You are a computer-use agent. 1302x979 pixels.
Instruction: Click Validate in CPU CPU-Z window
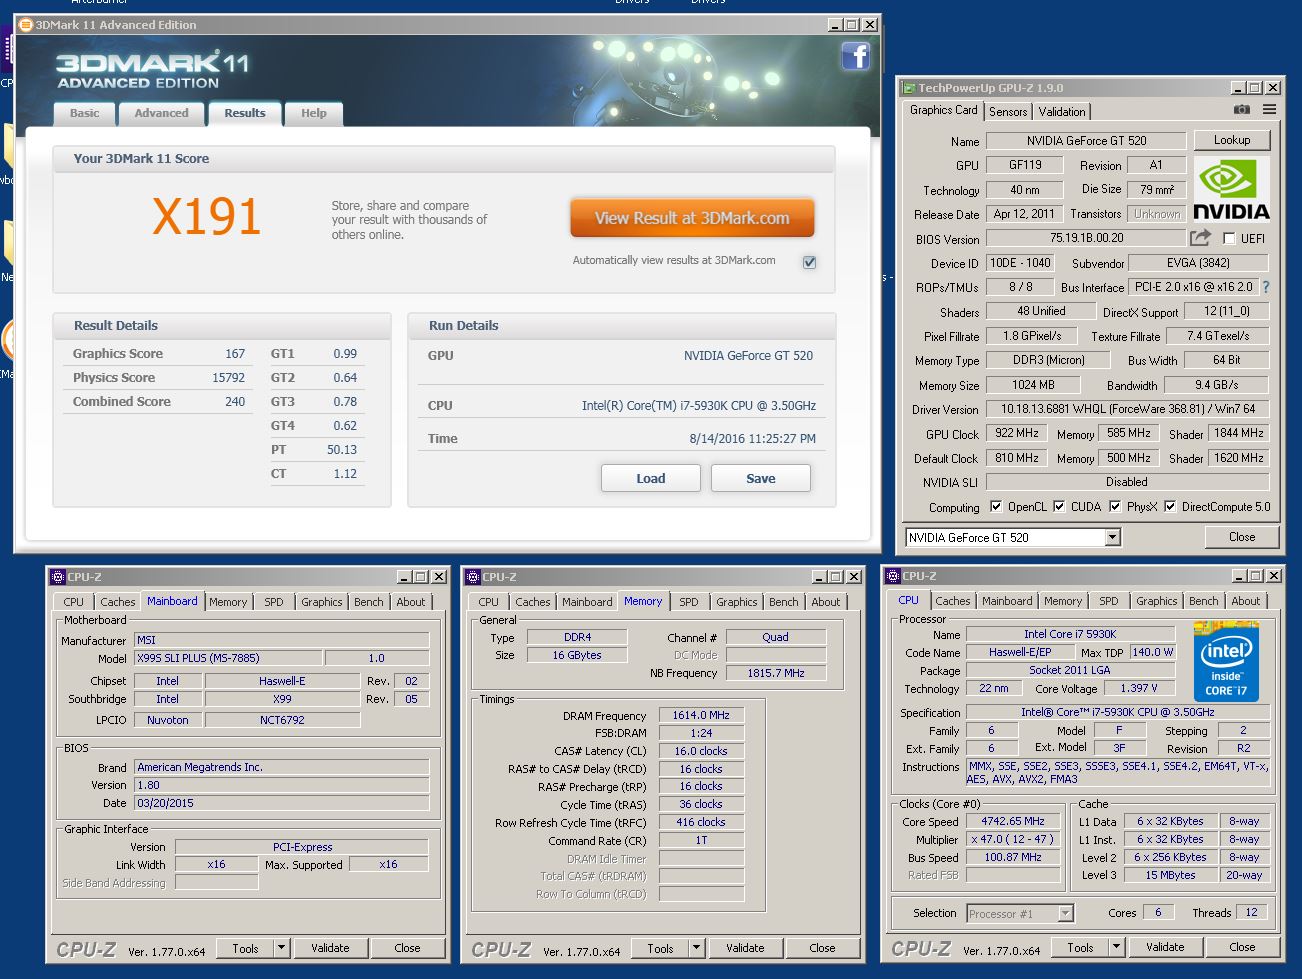(1165, 947)
